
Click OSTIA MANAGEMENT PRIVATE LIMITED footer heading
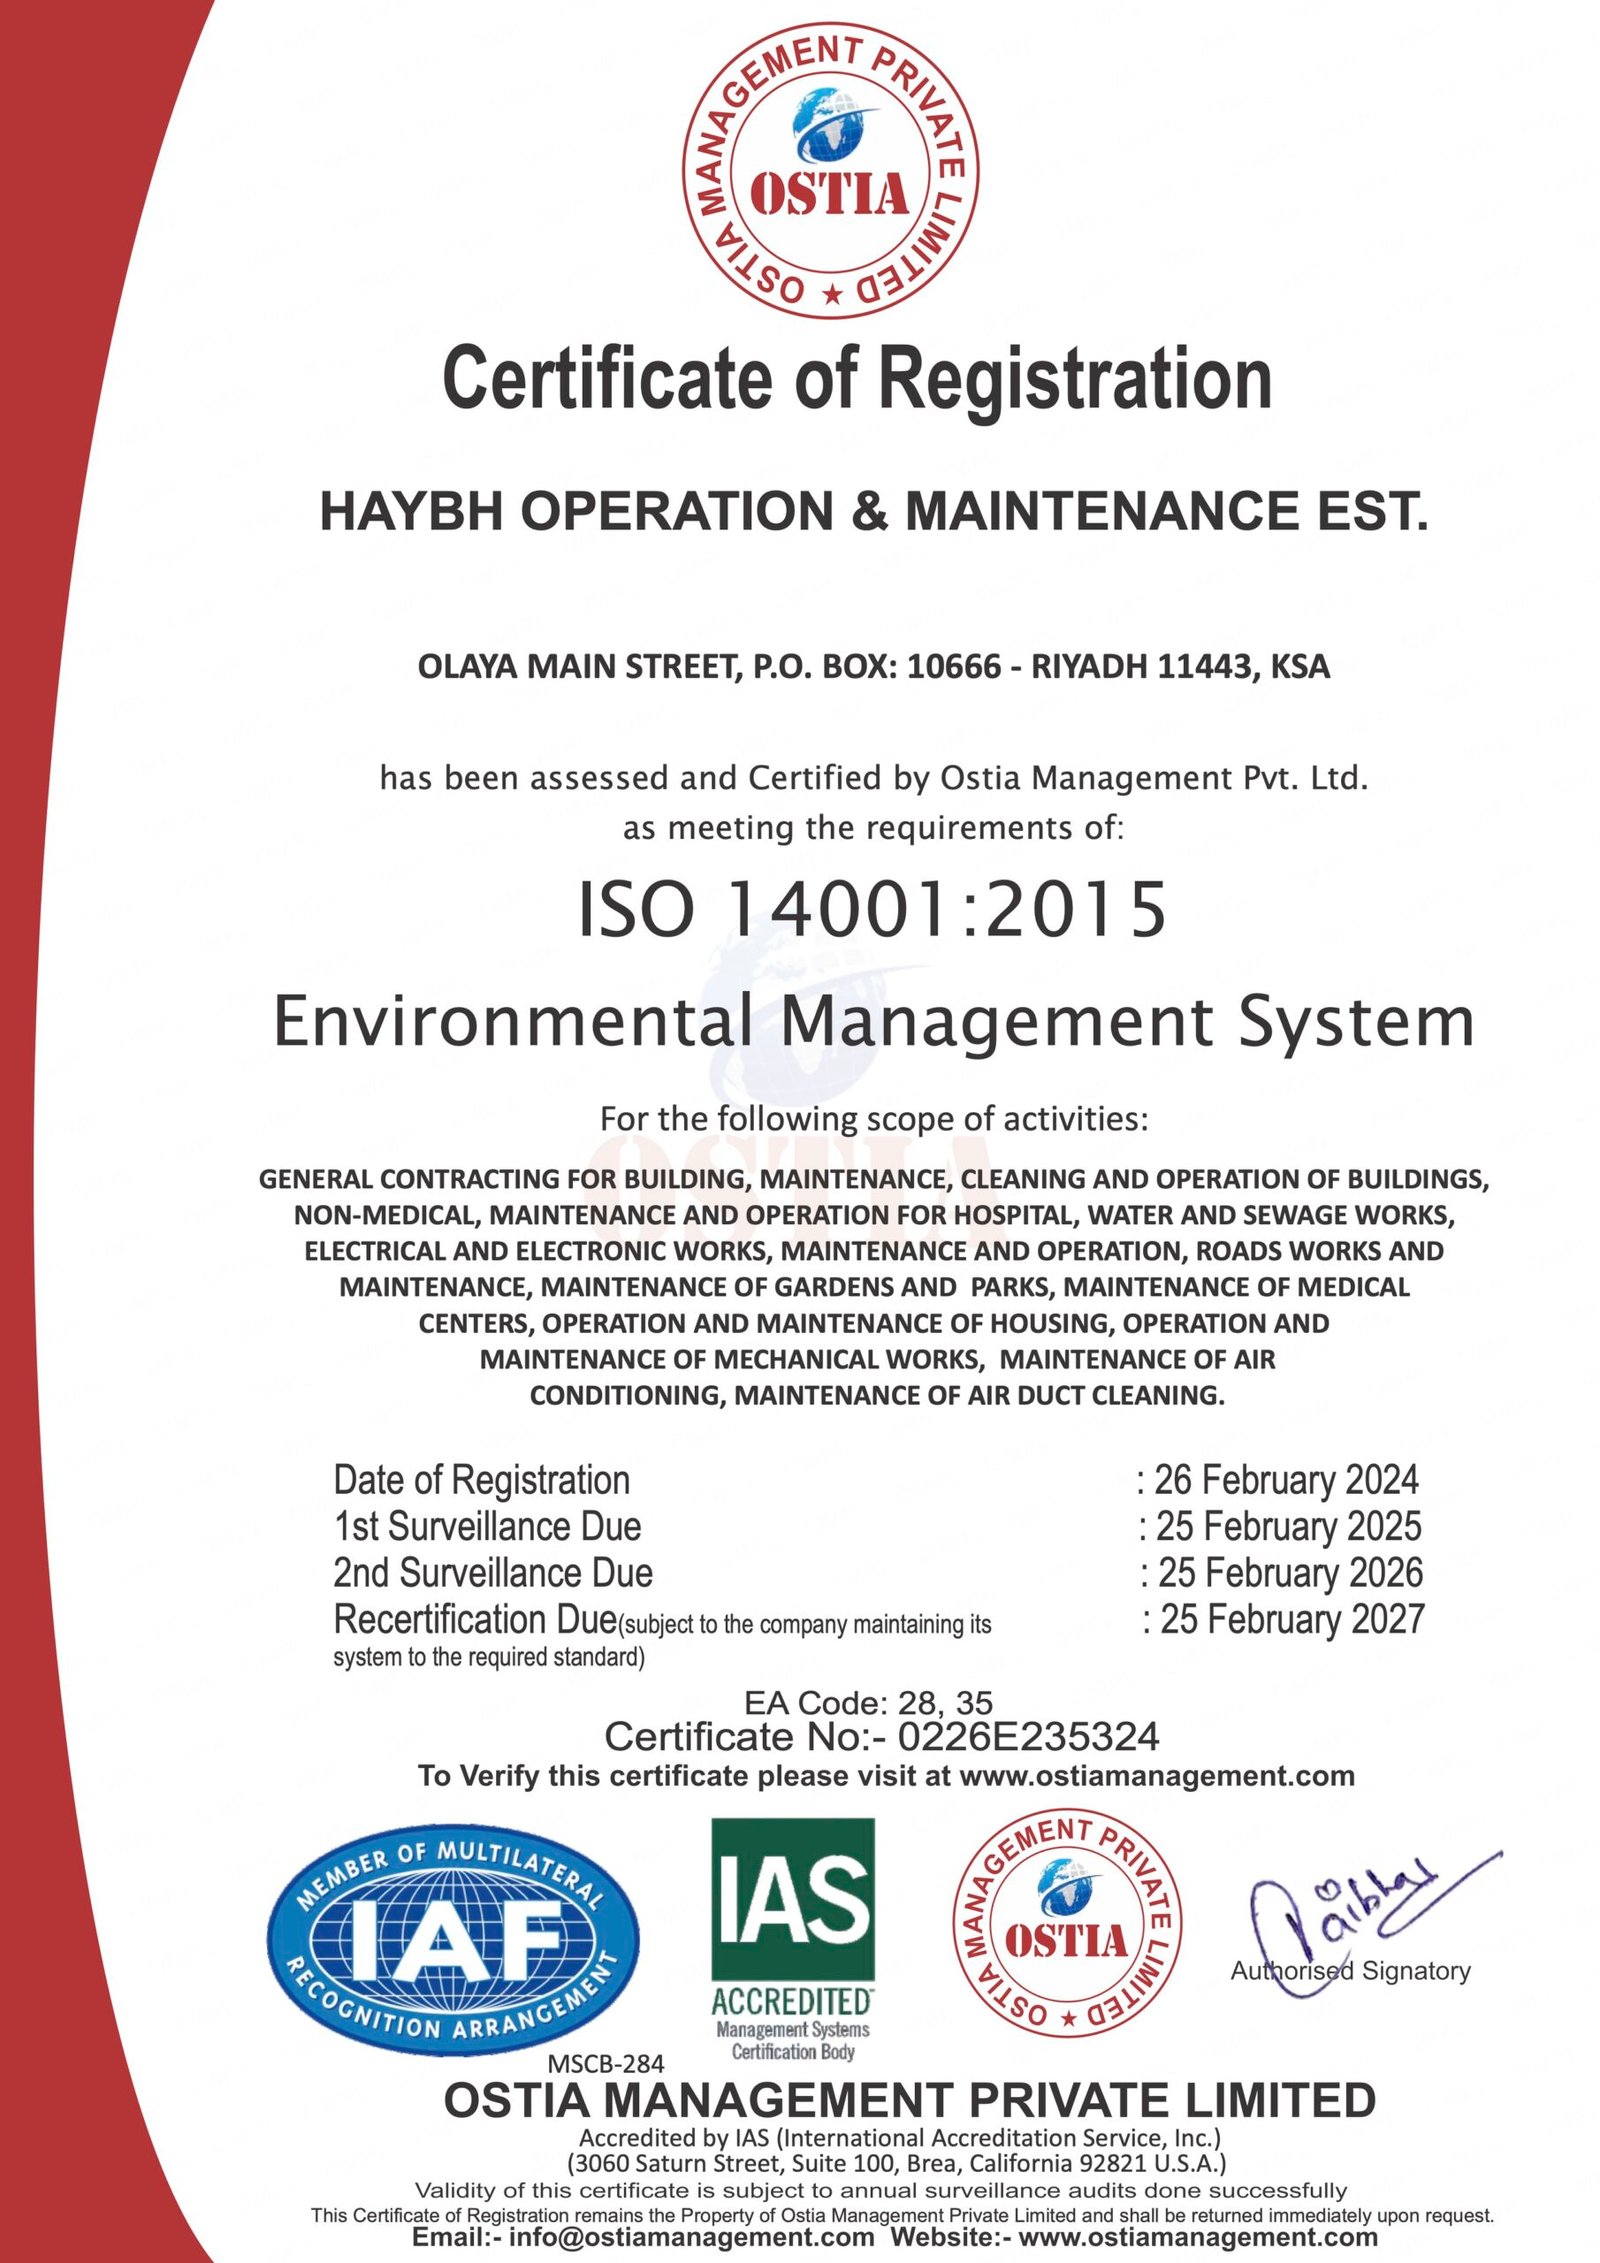(910, 2101)
